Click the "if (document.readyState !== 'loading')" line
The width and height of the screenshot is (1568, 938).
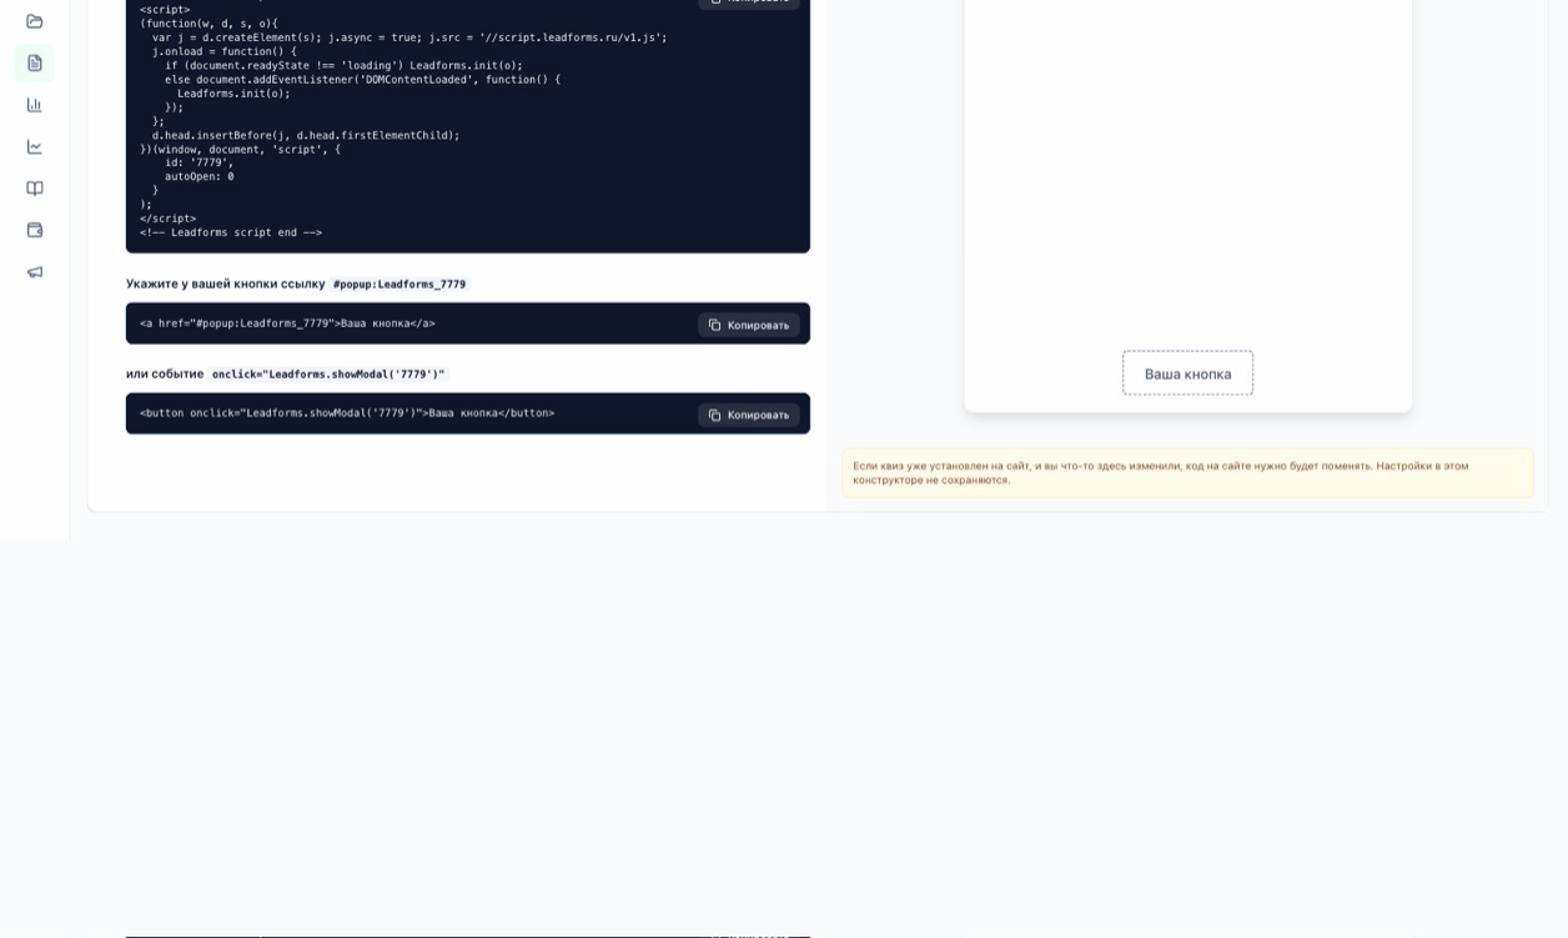(344, 65)
